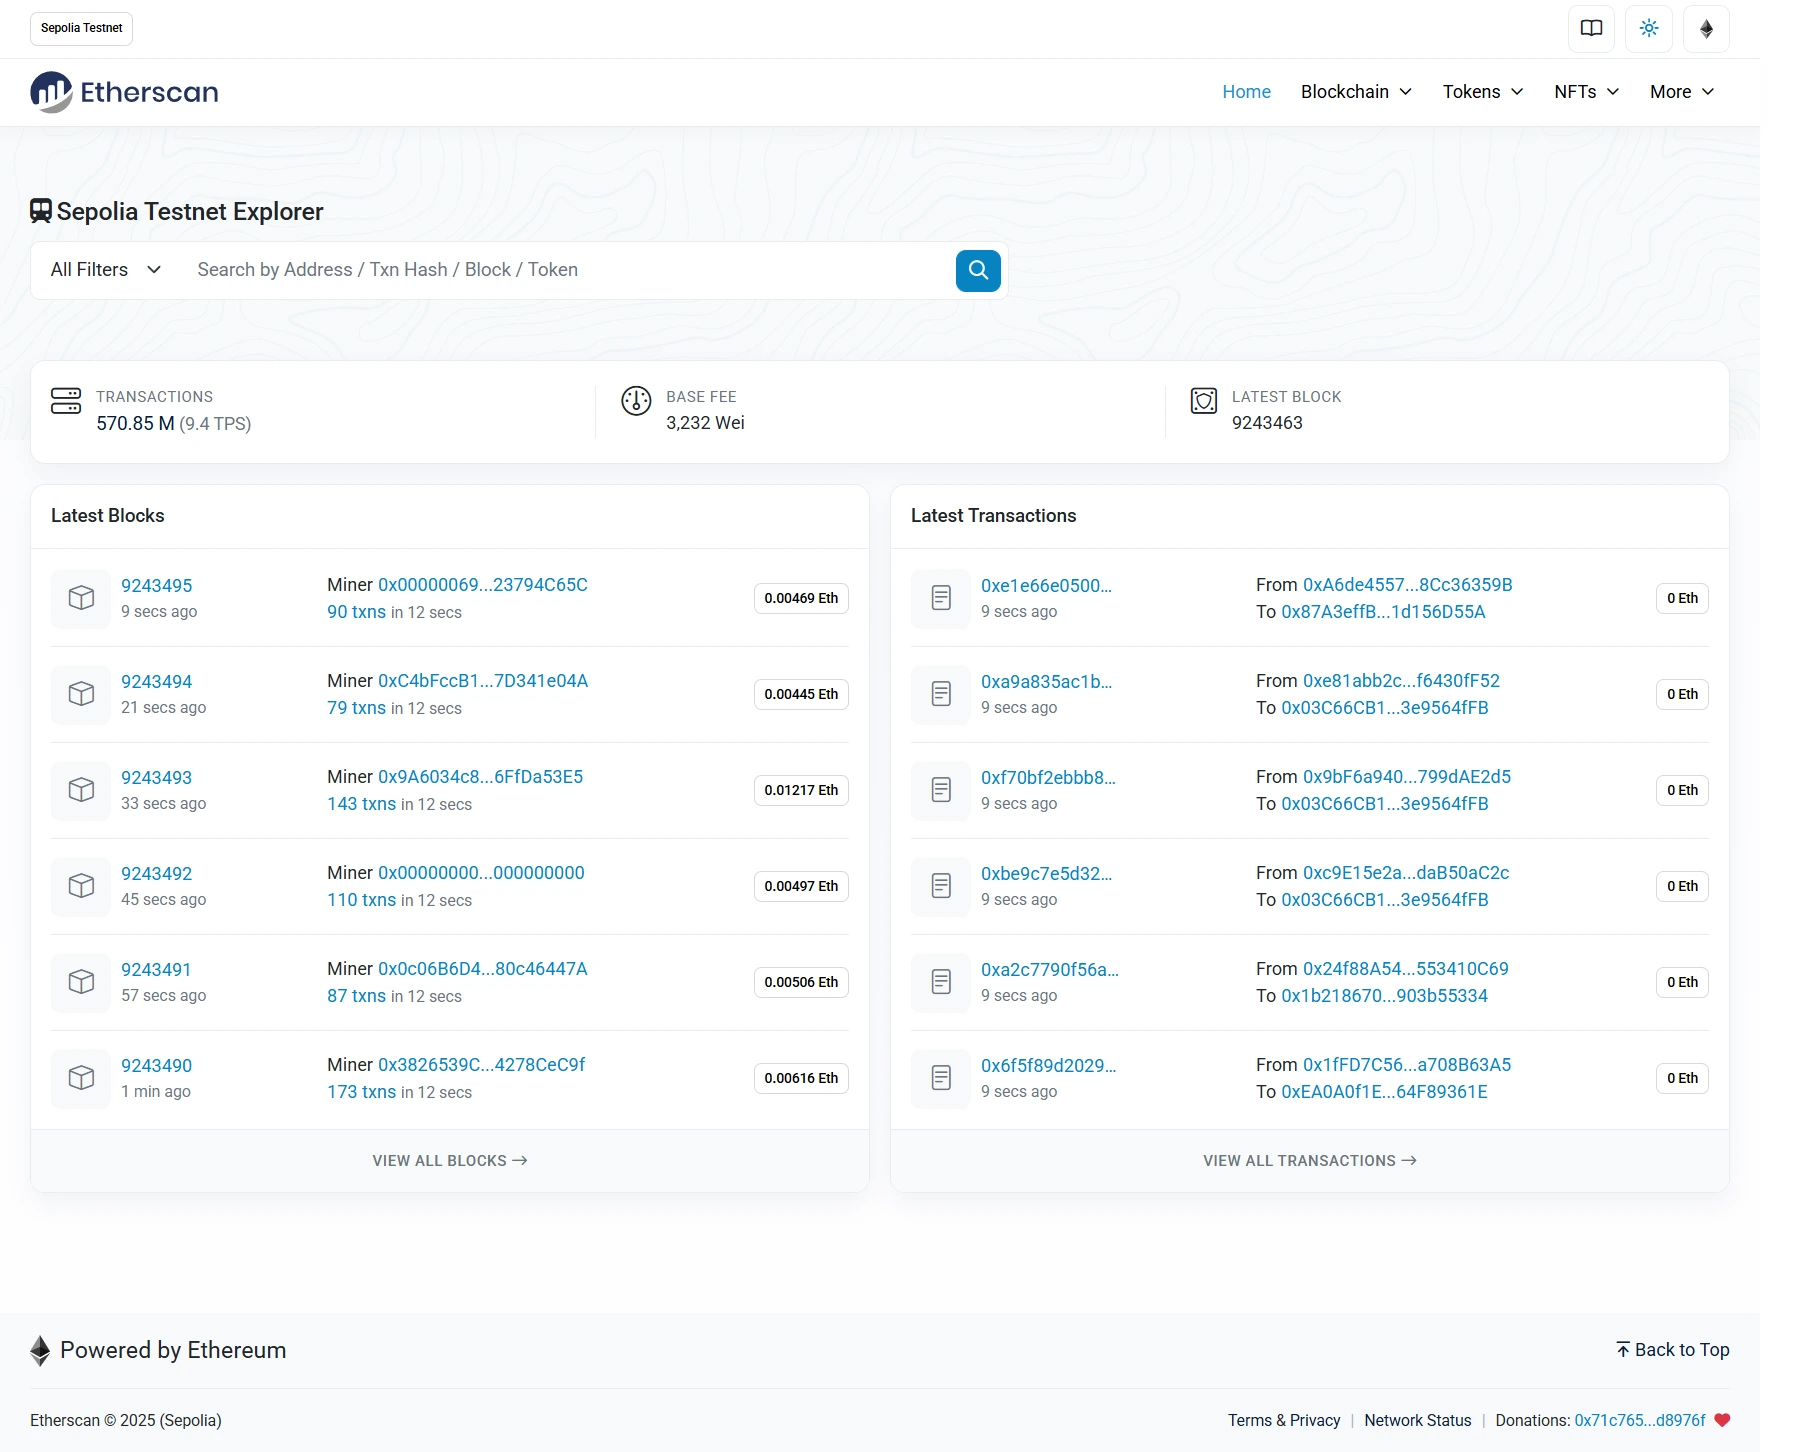
Task: Click cube icon for block 9243493
Action: (x=81, y=790)
